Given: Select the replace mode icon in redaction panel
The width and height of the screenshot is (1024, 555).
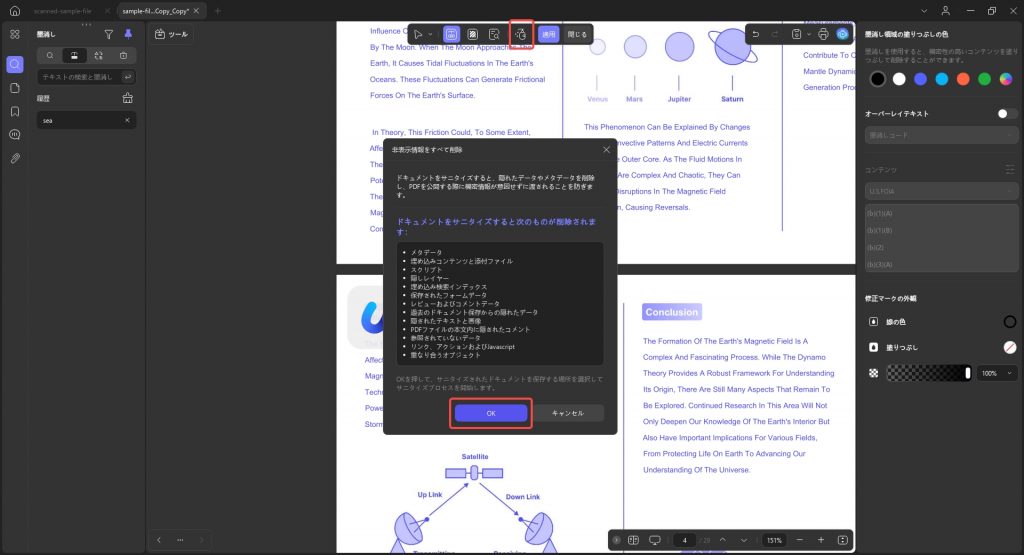Looking at the screenshot, I should [99, 56].
